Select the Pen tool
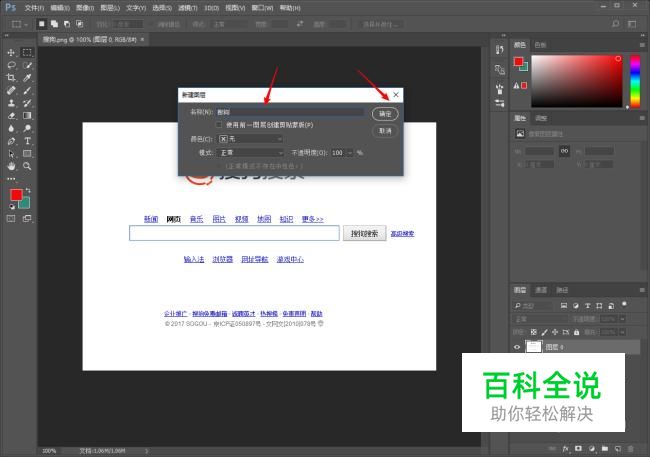 click(x=11, y=141)
